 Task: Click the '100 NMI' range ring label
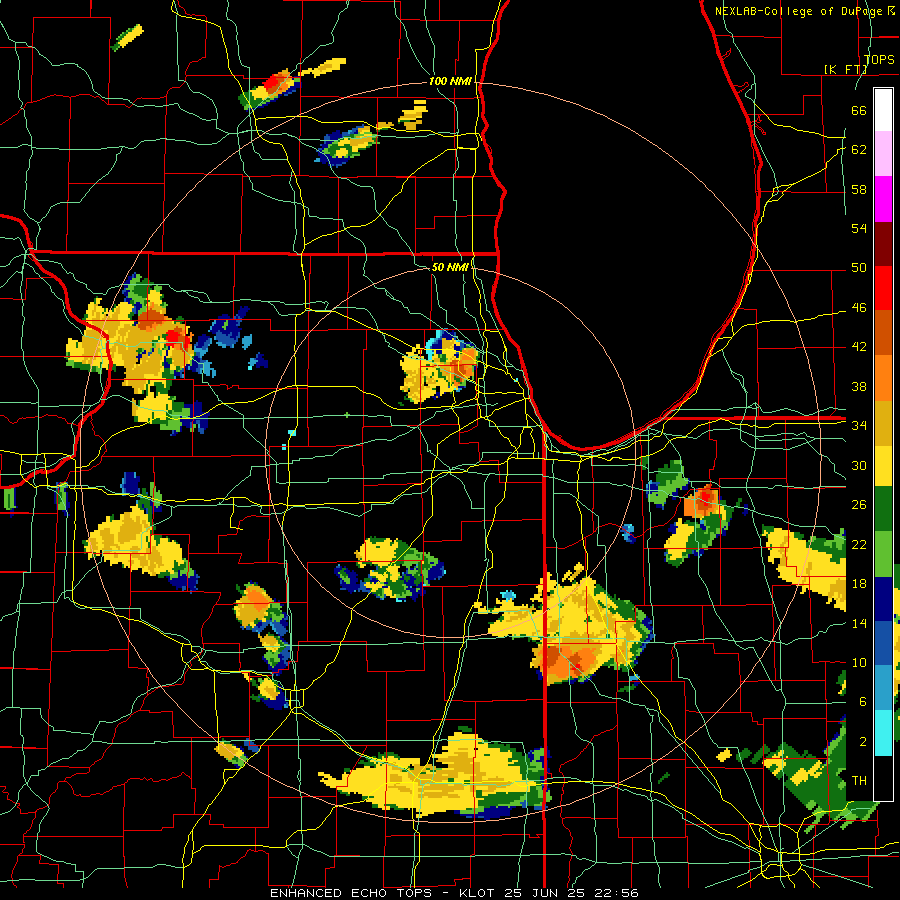tap(450, 81)
